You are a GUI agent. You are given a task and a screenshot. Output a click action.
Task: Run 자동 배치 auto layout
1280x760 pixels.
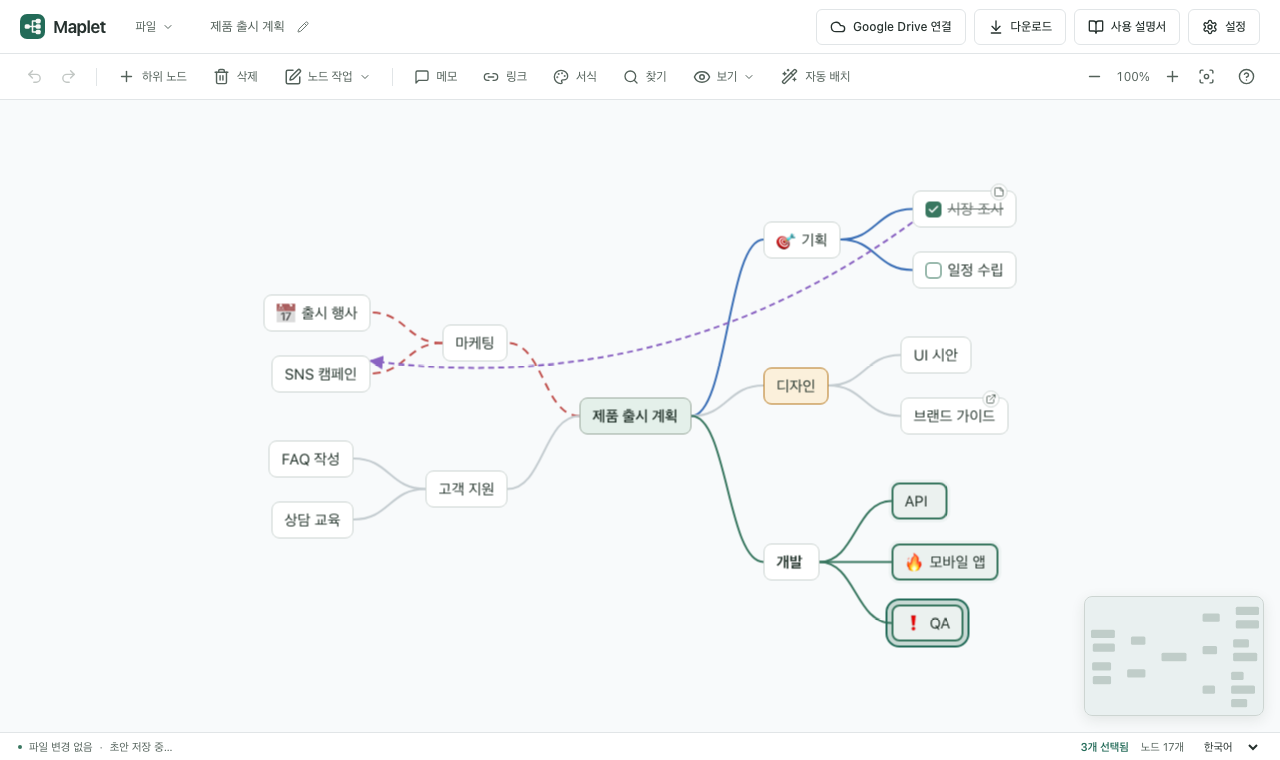[816, 77]
